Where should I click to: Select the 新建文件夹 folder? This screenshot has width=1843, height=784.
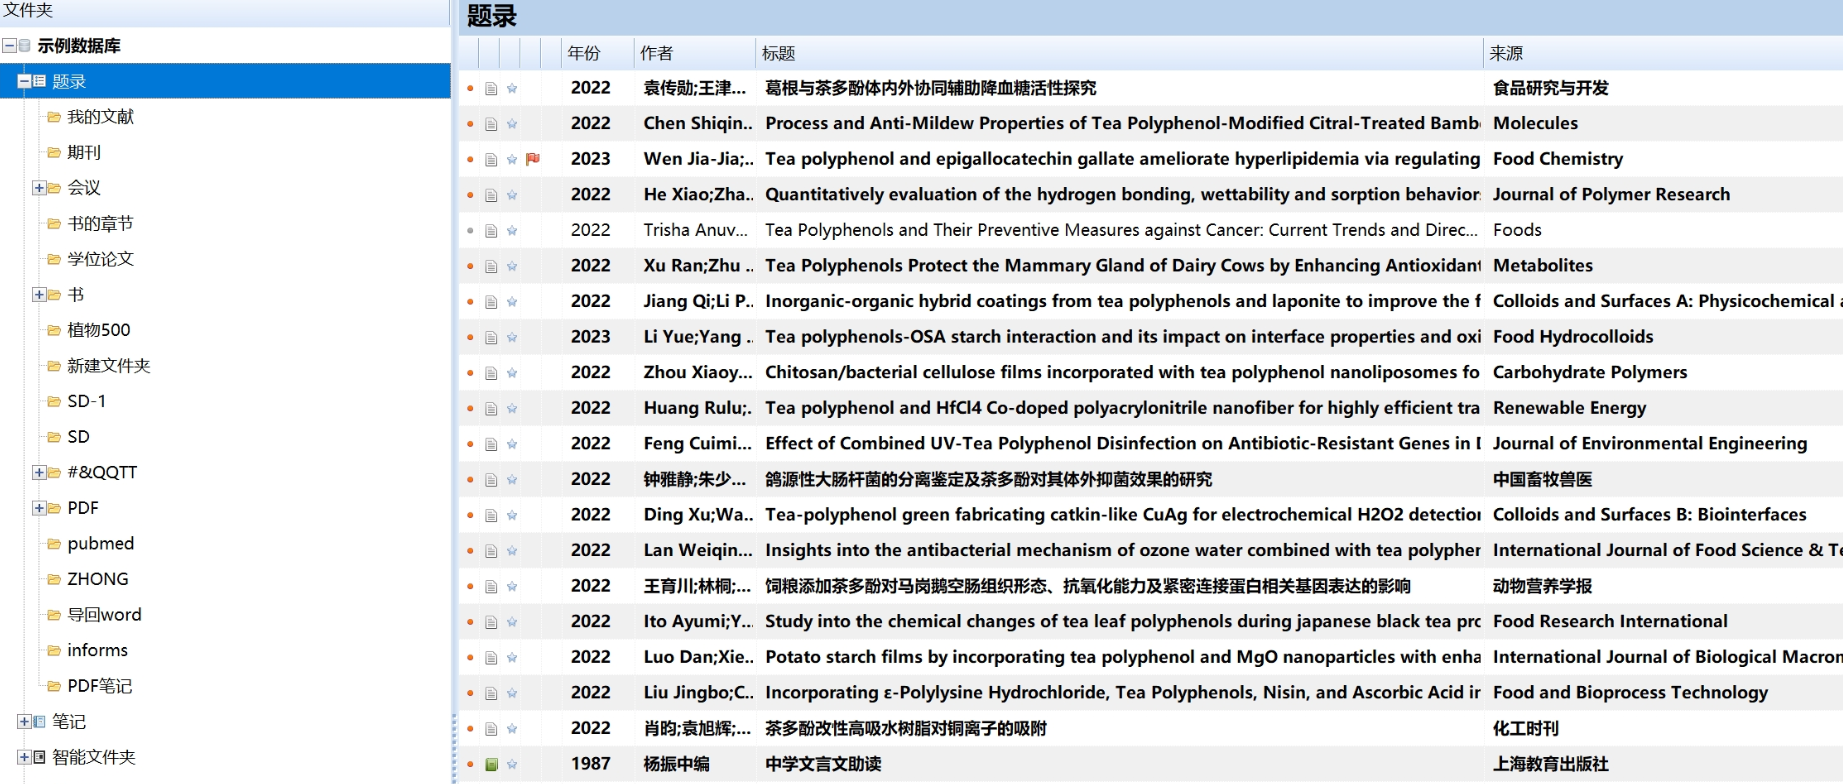pos(108,366)
